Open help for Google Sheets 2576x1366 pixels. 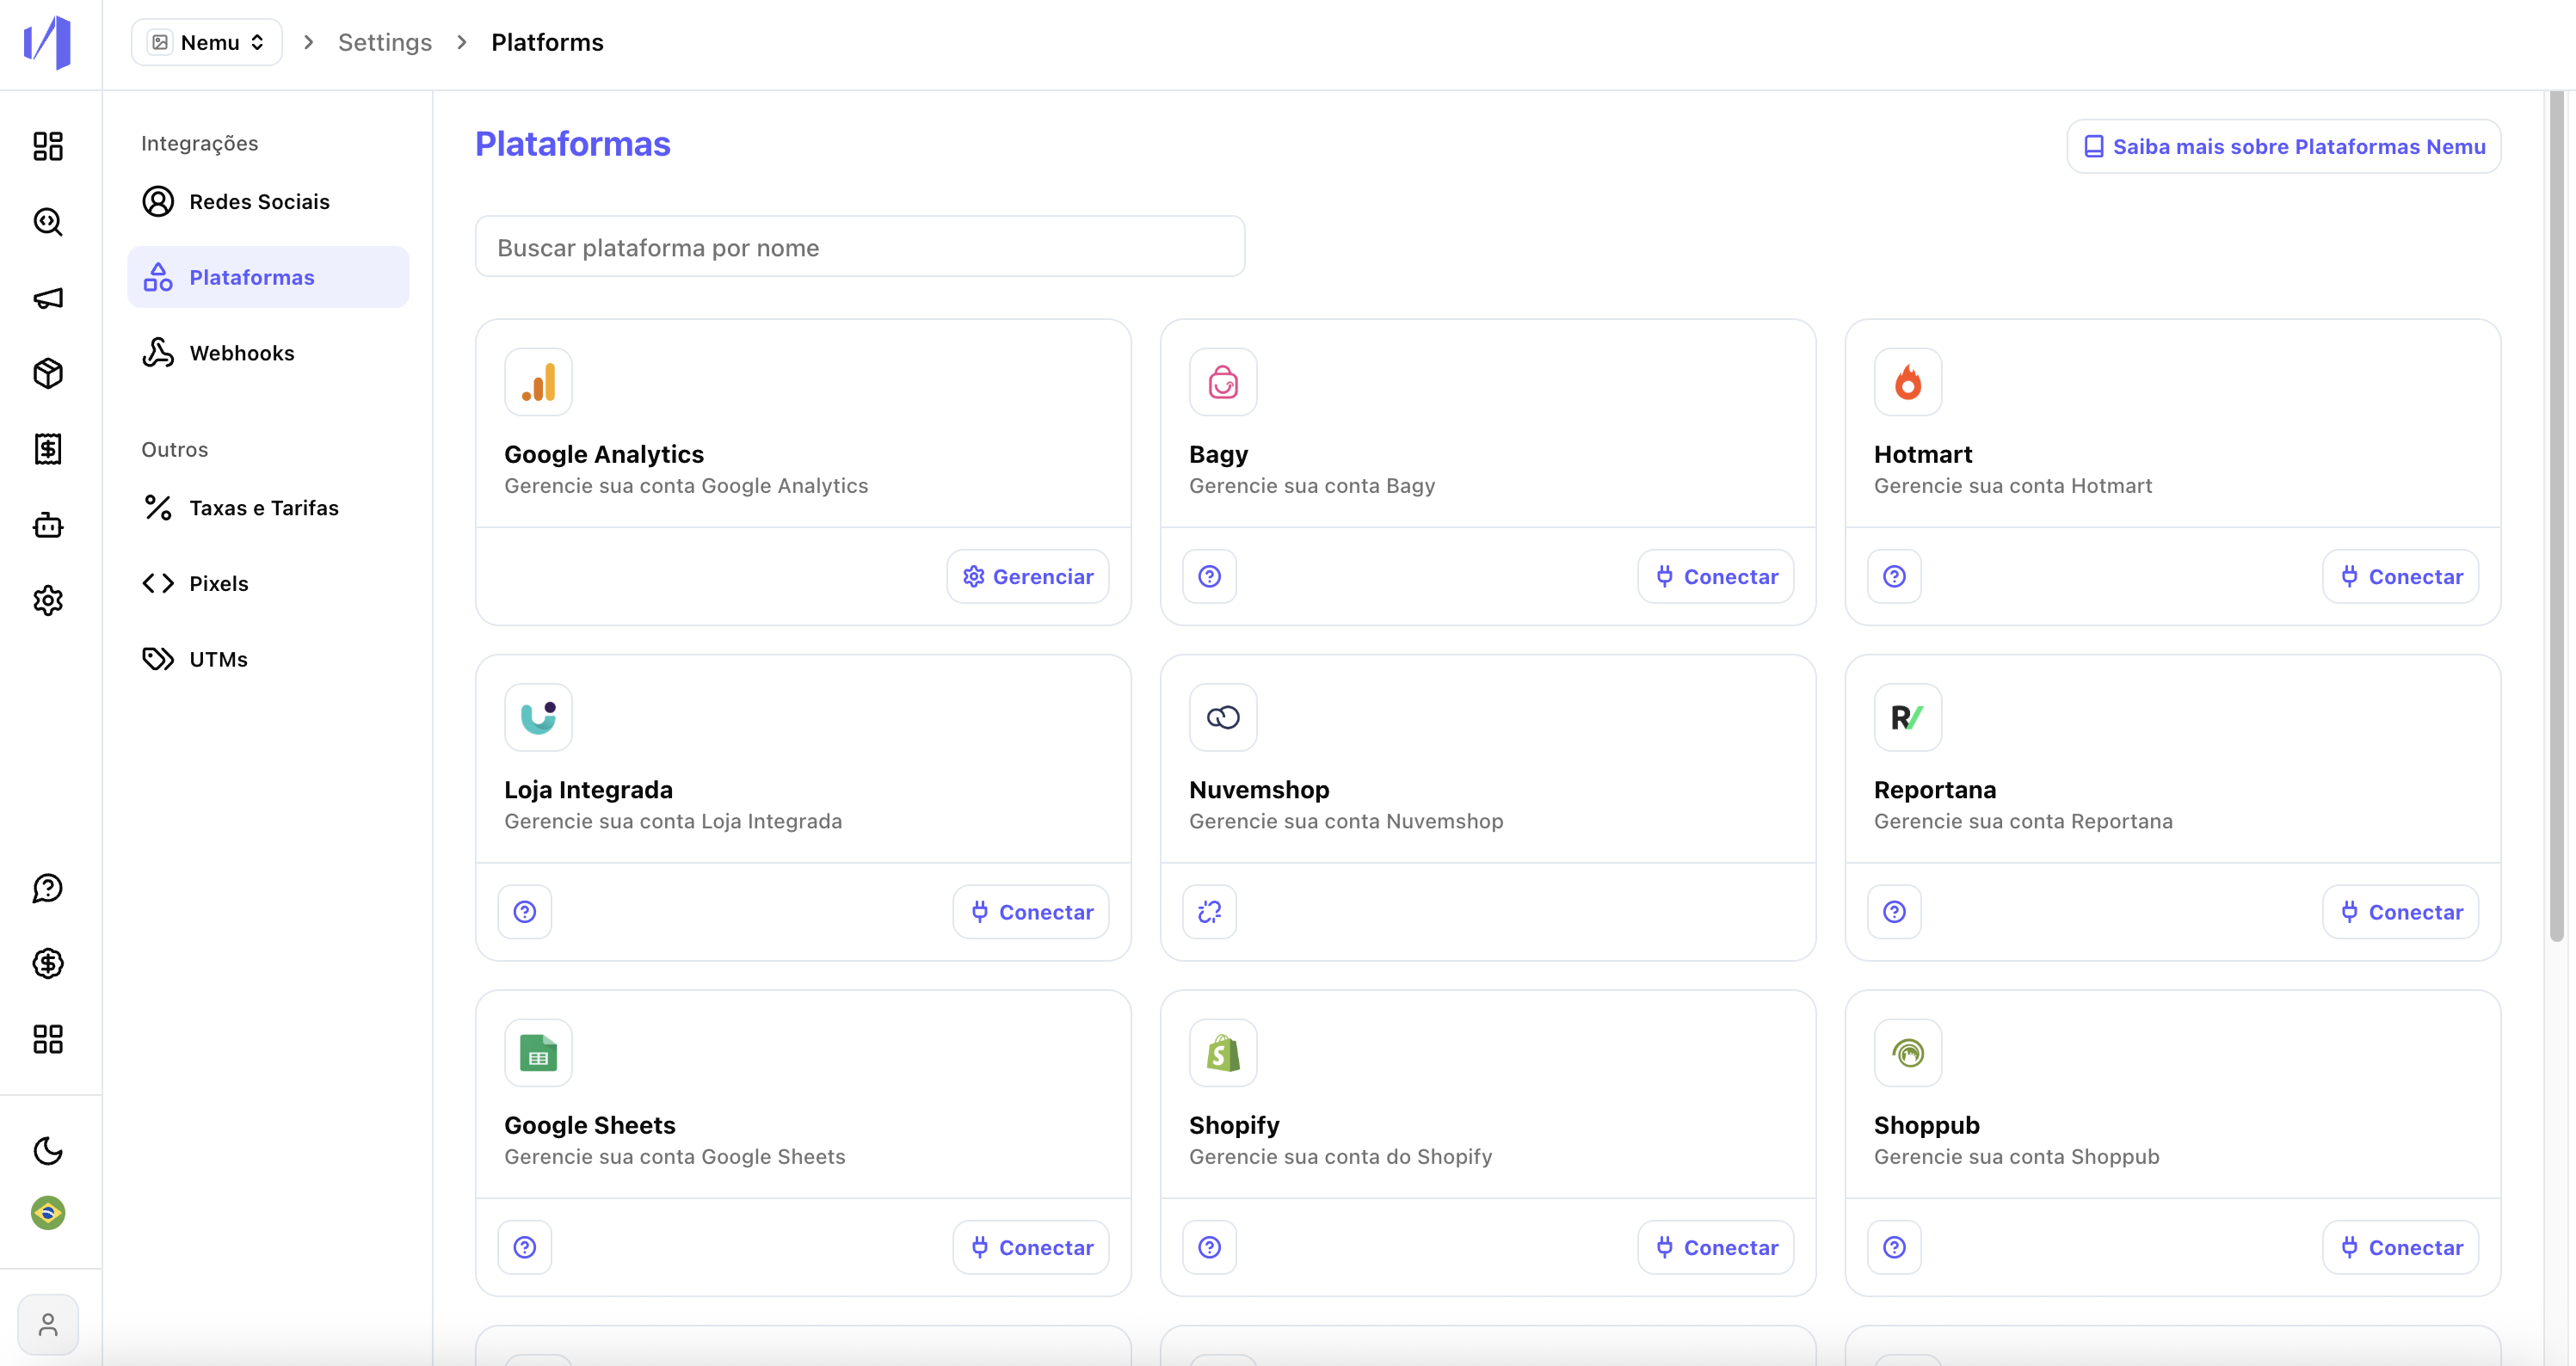coord(525,1247)
